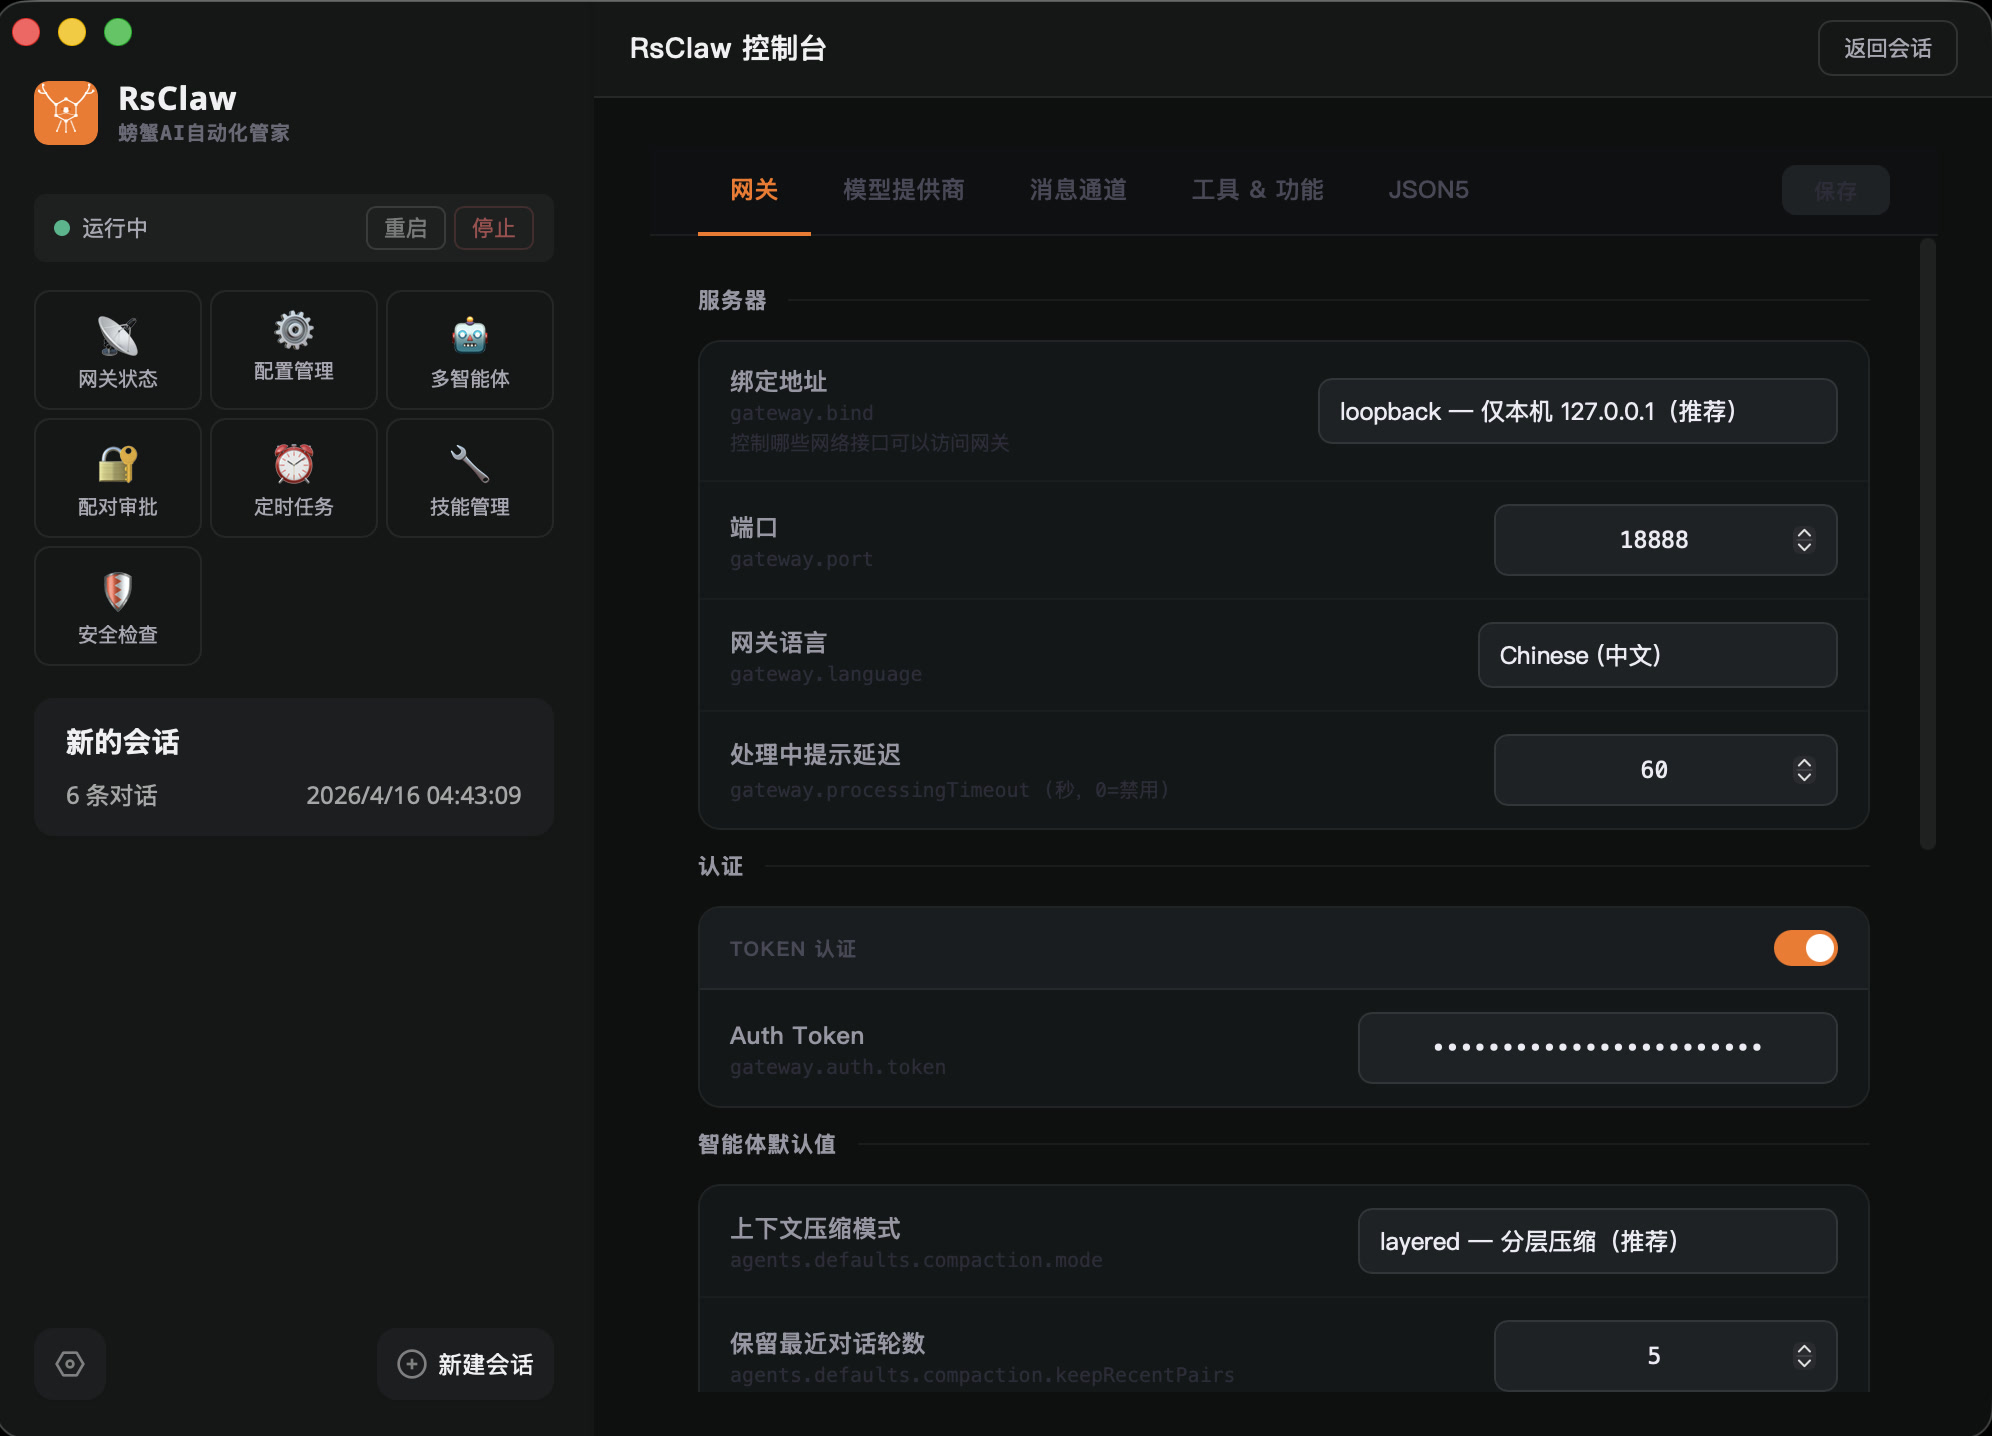
Task: Disable TOKEN 认证 toggle
Action: pyautogui.click(x=1804, y=948)
